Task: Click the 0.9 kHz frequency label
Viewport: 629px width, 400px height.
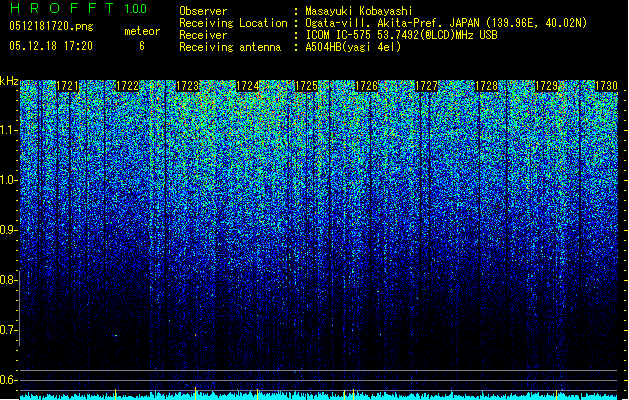Action: [x=8, y=230]
